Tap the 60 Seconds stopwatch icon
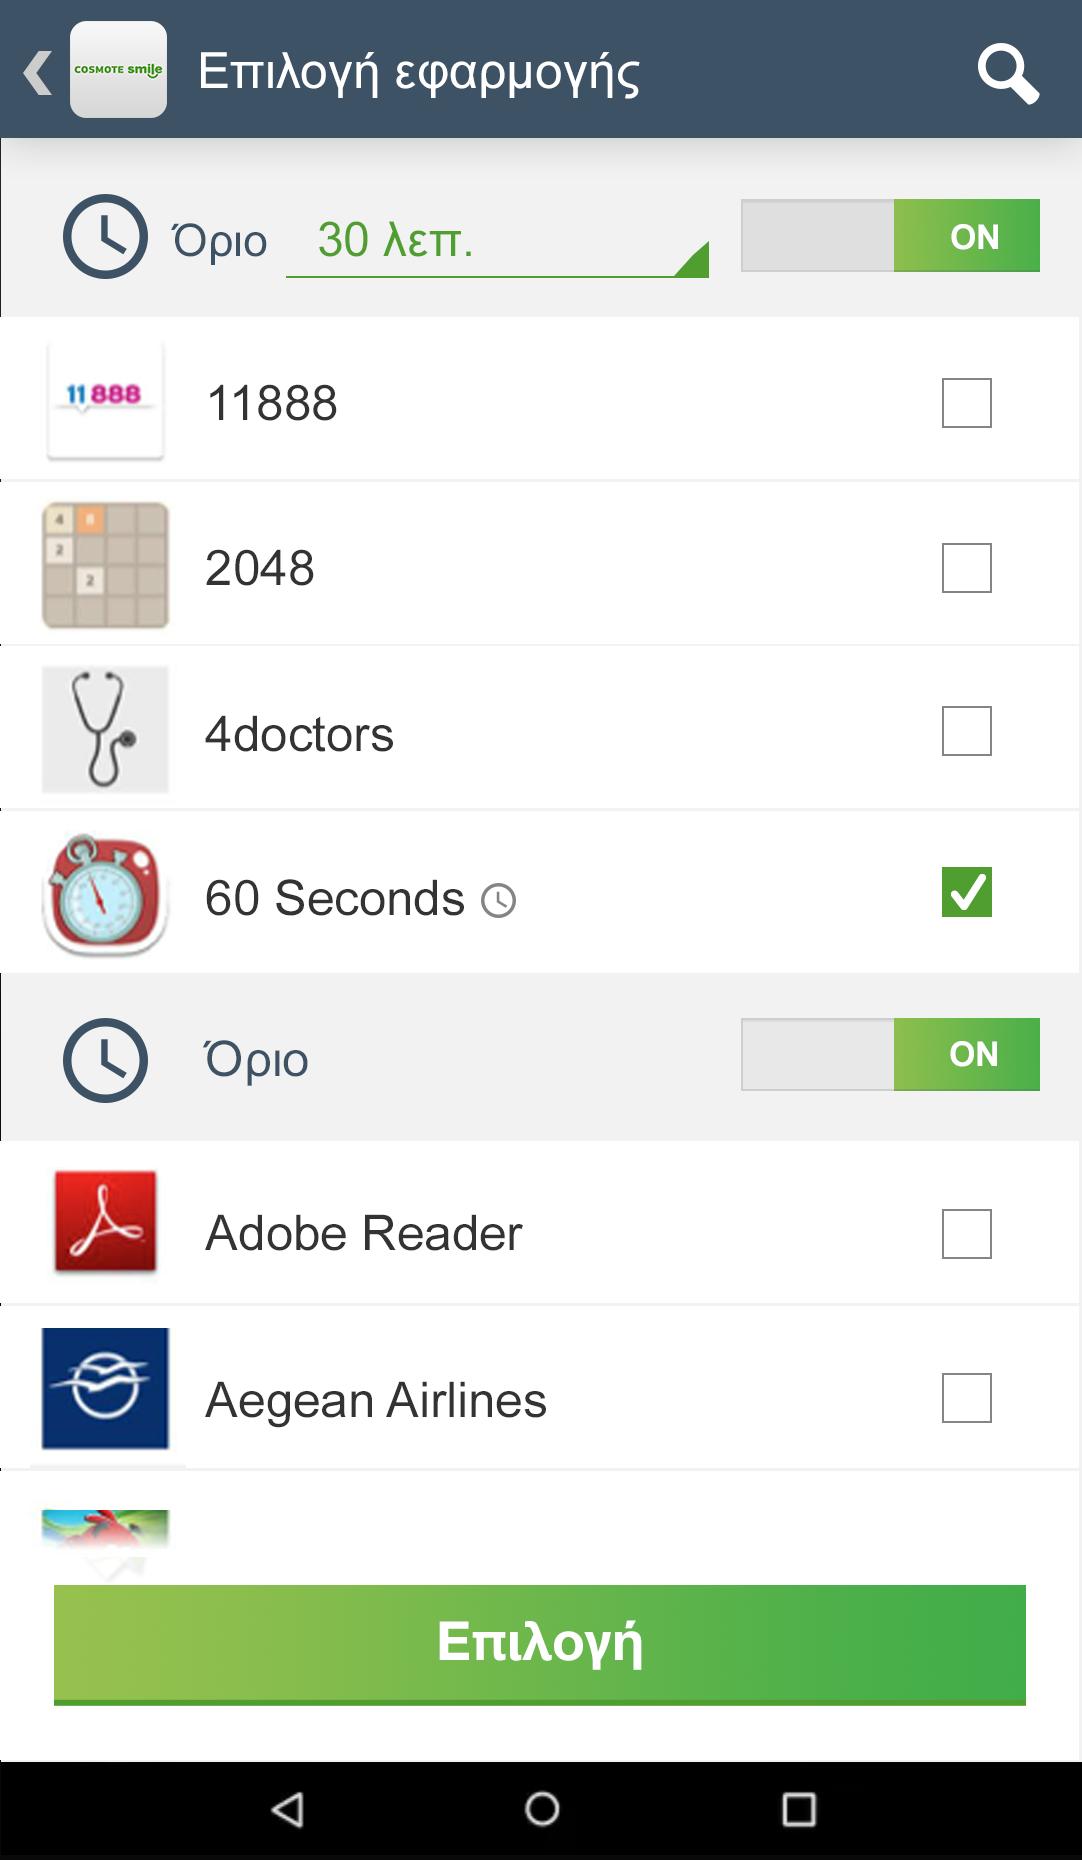Image resolution: width=1082 pixels, height=1860 pixels. (x=105, y=895)
